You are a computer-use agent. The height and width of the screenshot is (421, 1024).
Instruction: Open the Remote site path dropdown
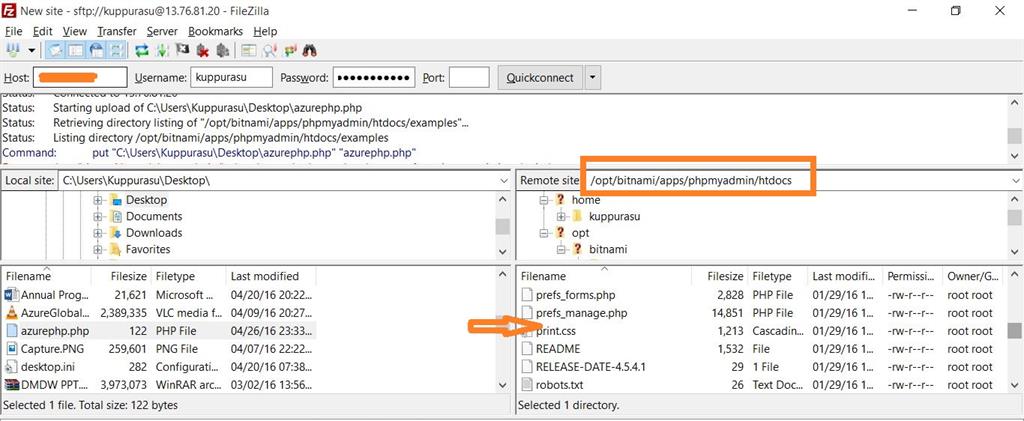point(1016,180)
